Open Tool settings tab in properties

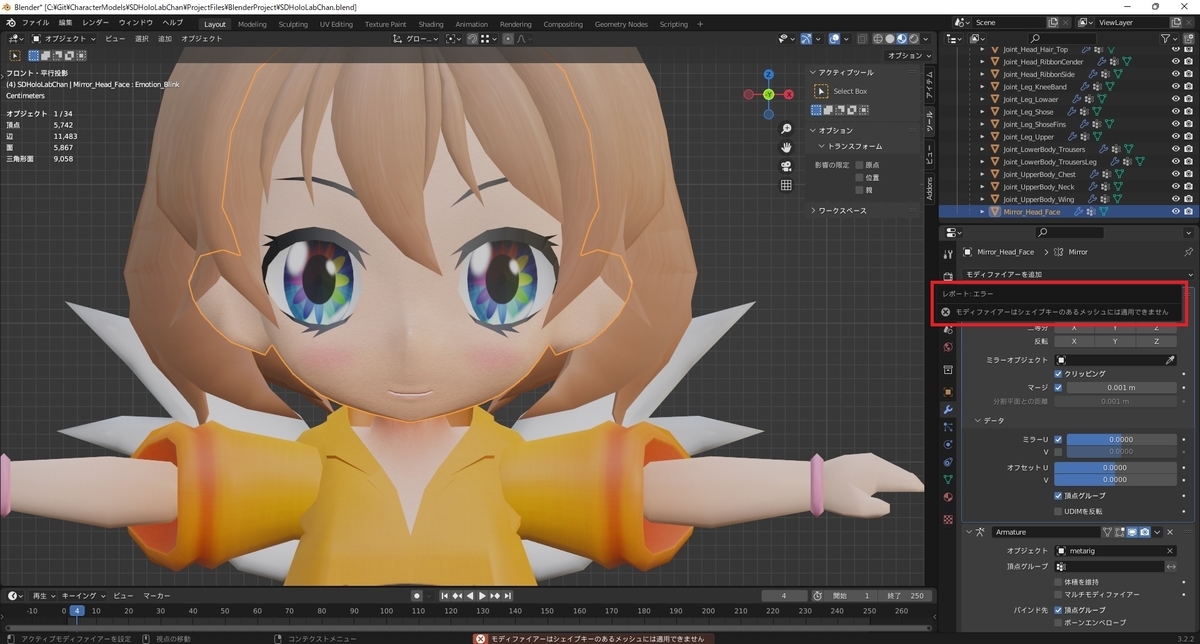tap(948, 254)
